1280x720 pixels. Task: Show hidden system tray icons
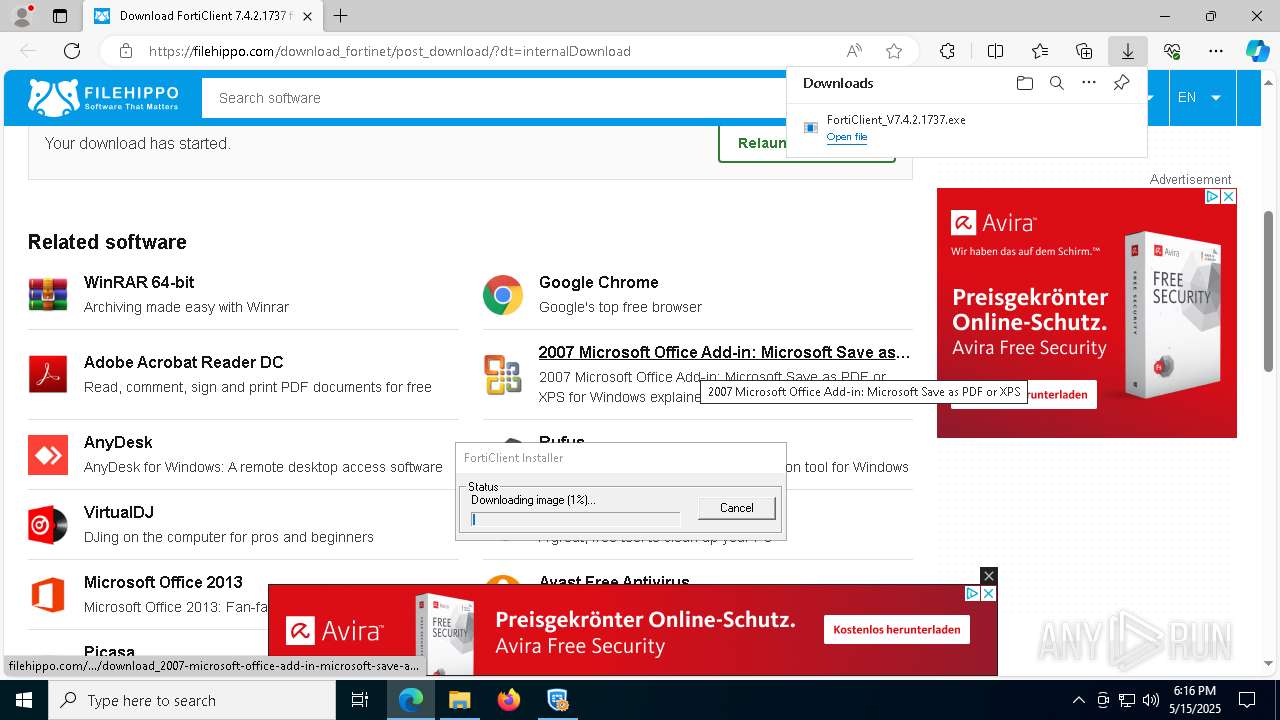pyautogui.click(x=1078, y=700)
